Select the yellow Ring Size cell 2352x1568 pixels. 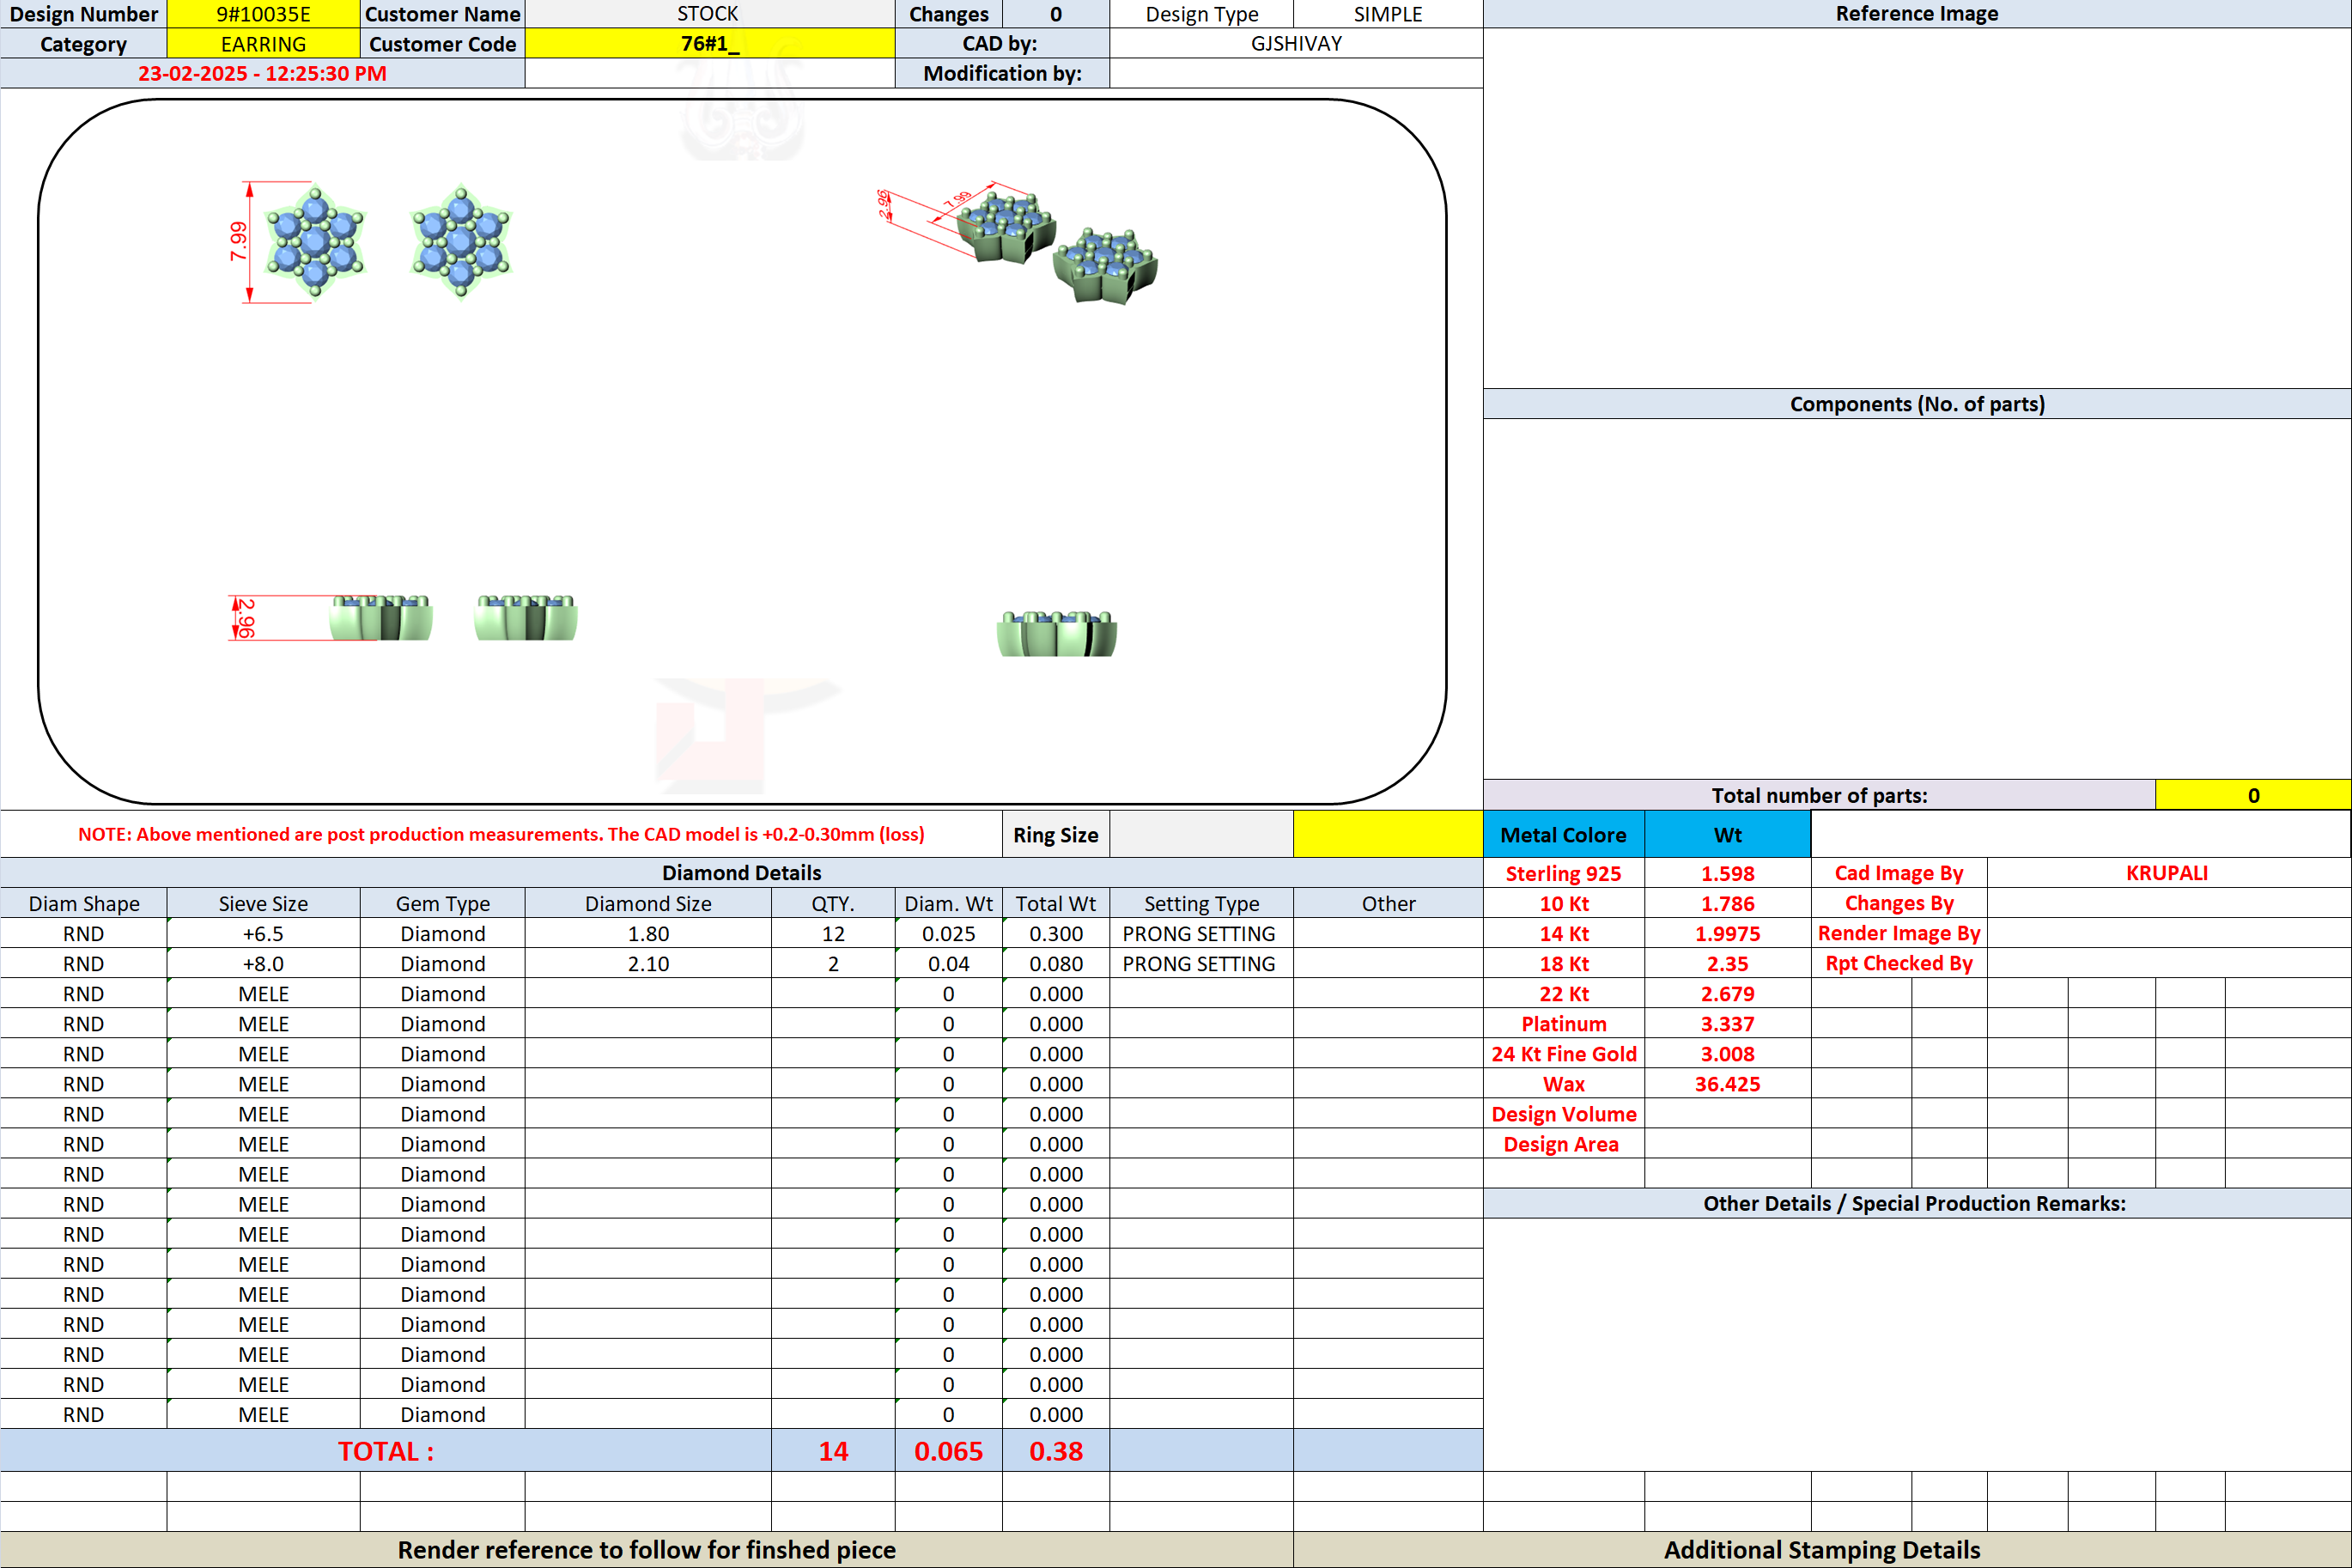pyautogui.click(x=1388, y=834)
